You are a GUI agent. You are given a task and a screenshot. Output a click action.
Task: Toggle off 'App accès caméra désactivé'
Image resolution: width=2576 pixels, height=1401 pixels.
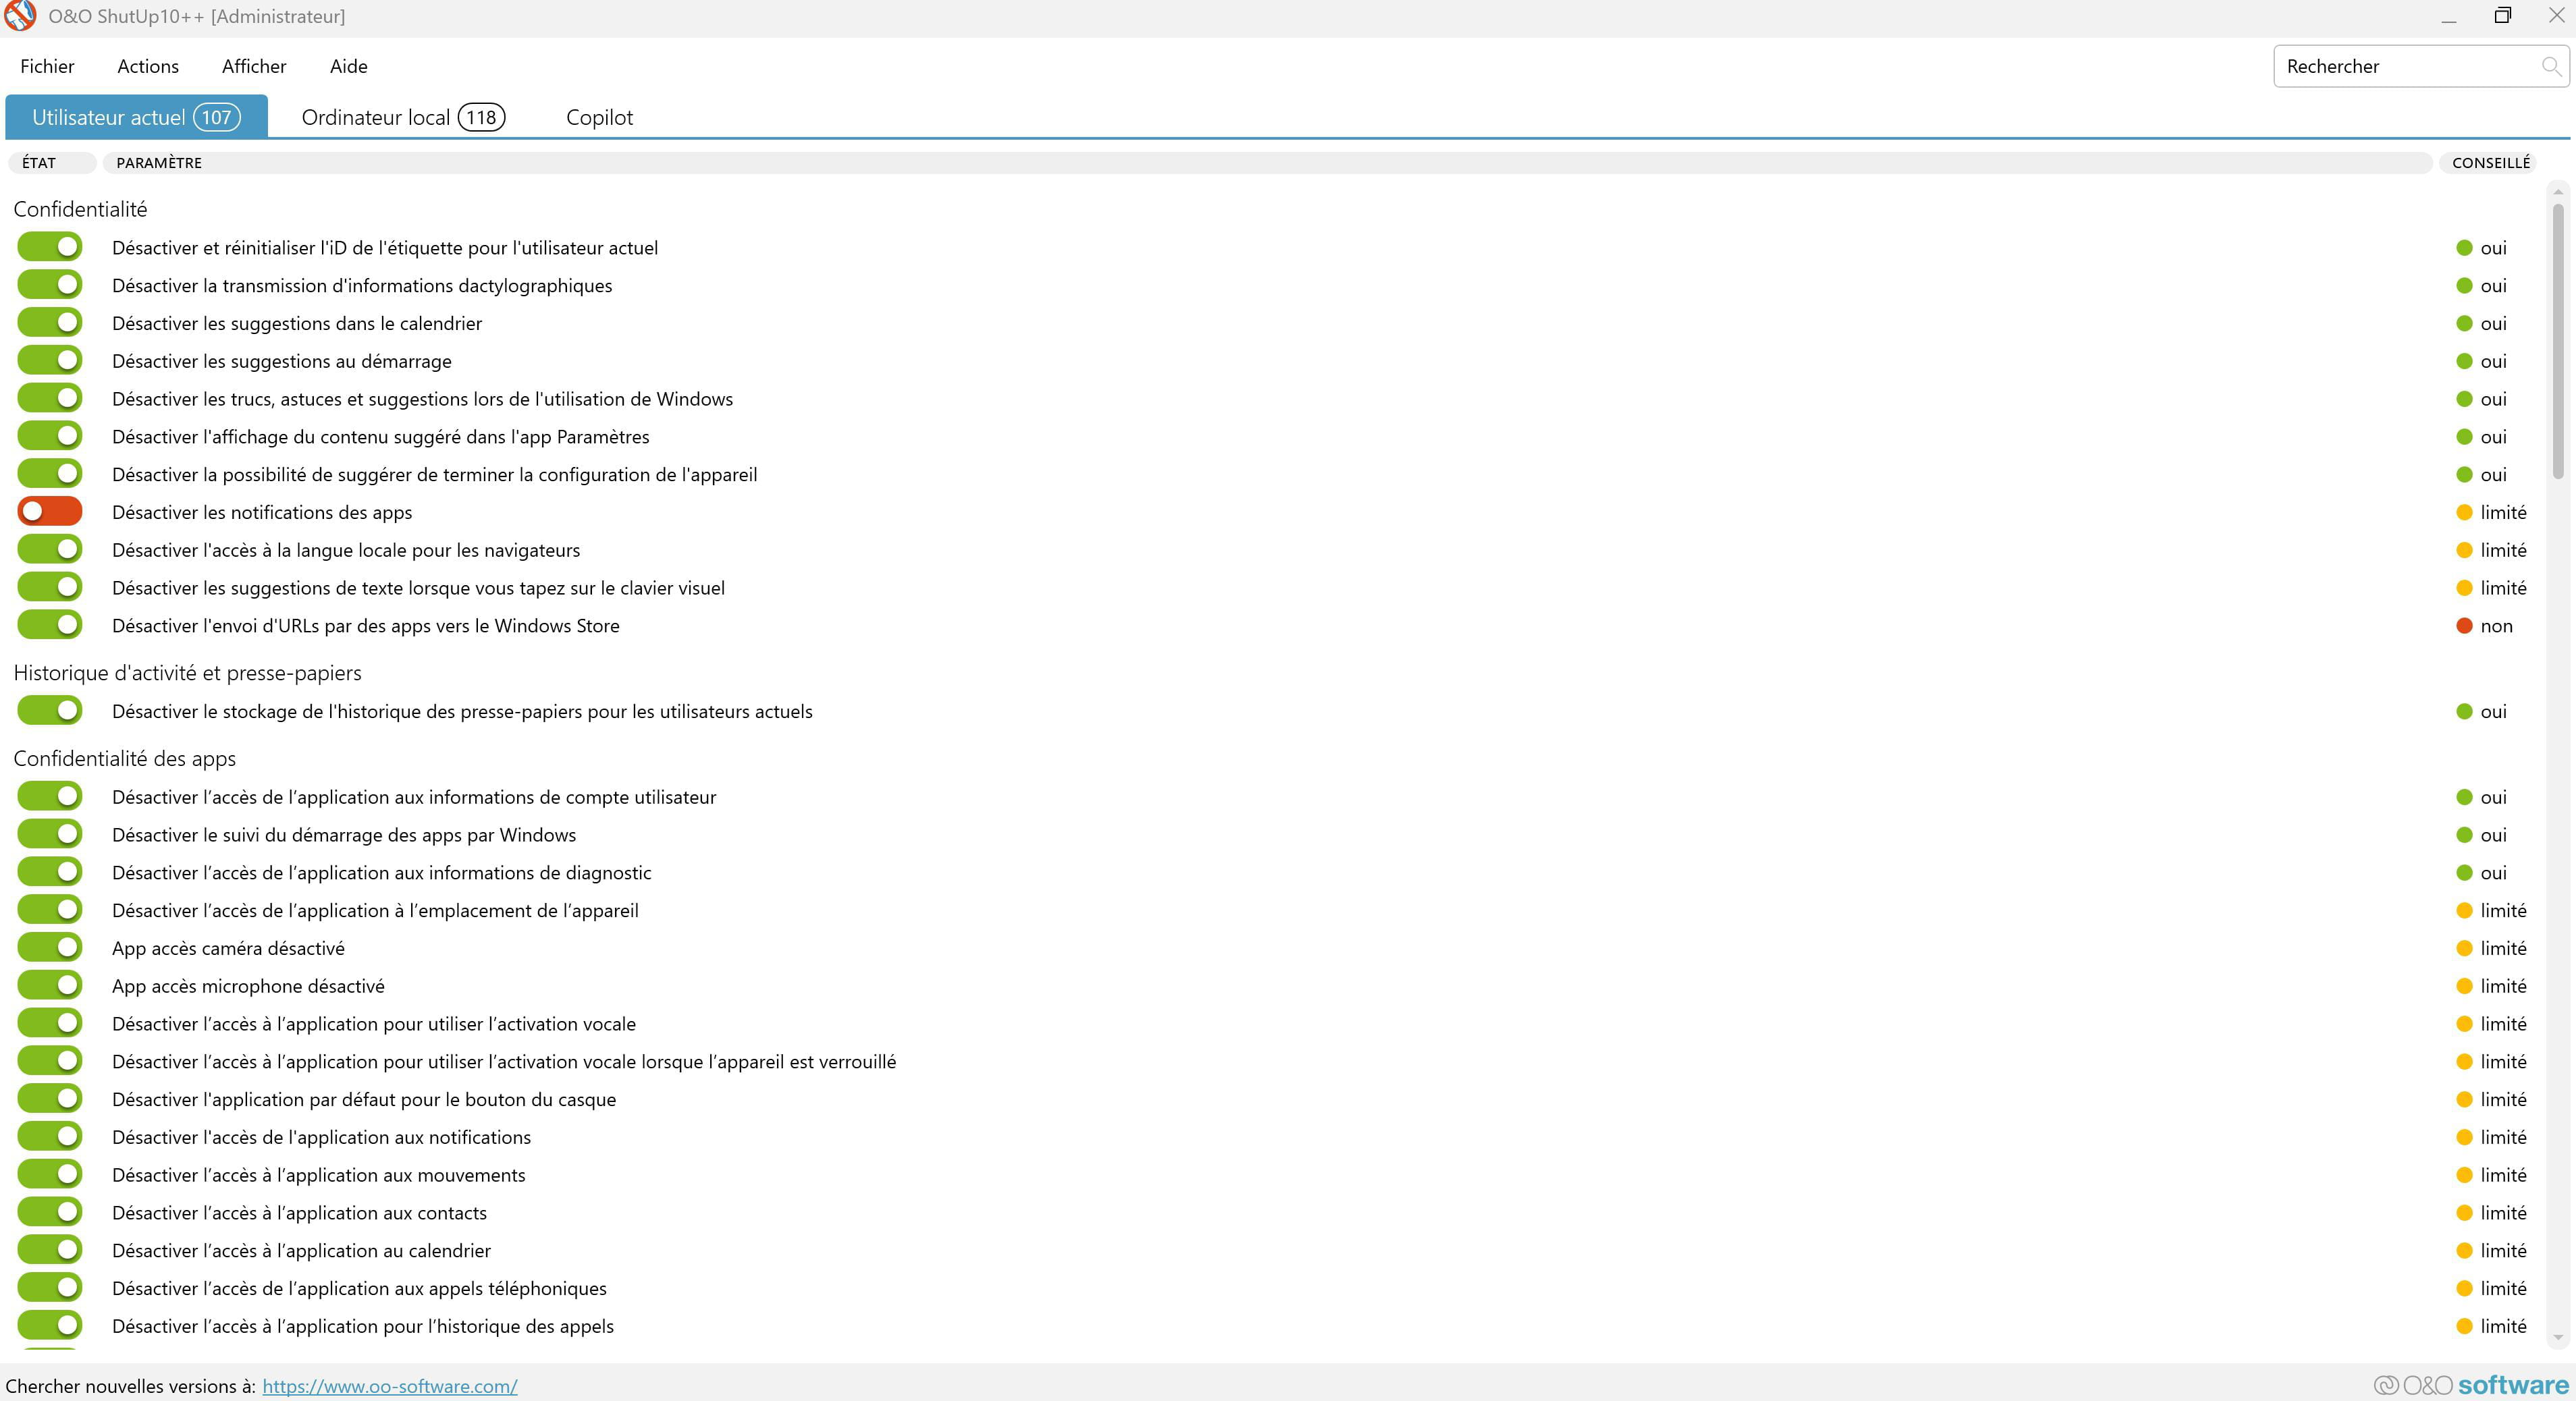(x=50, y=947)
